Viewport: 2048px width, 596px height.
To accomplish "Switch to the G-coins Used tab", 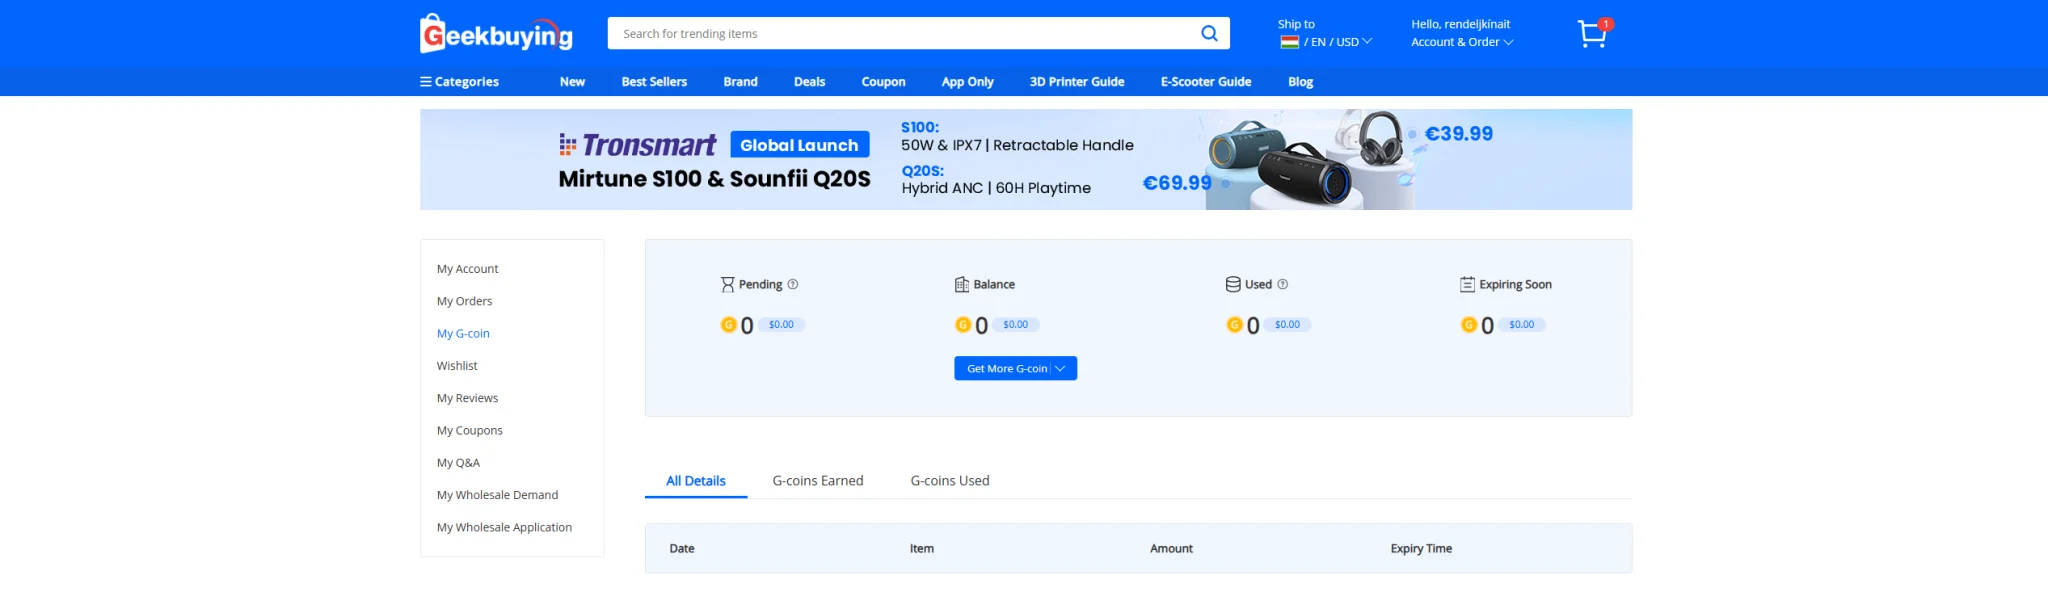I will (x=949, y=481).
